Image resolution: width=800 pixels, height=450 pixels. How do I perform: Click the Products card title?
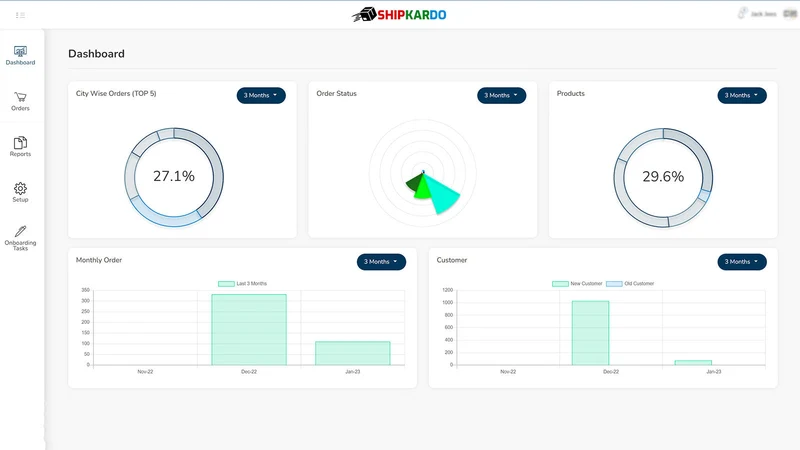coord(570,93)
